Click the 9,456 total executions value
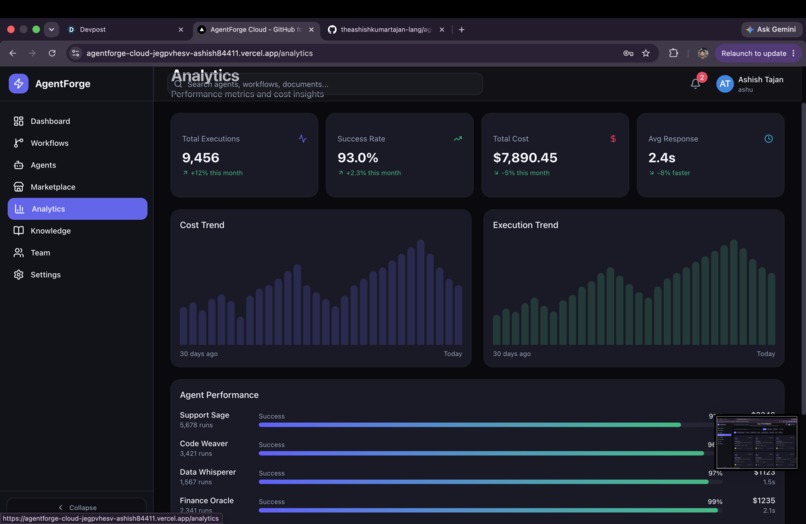This screenshot has width=806, height=524. pos(200,158)
